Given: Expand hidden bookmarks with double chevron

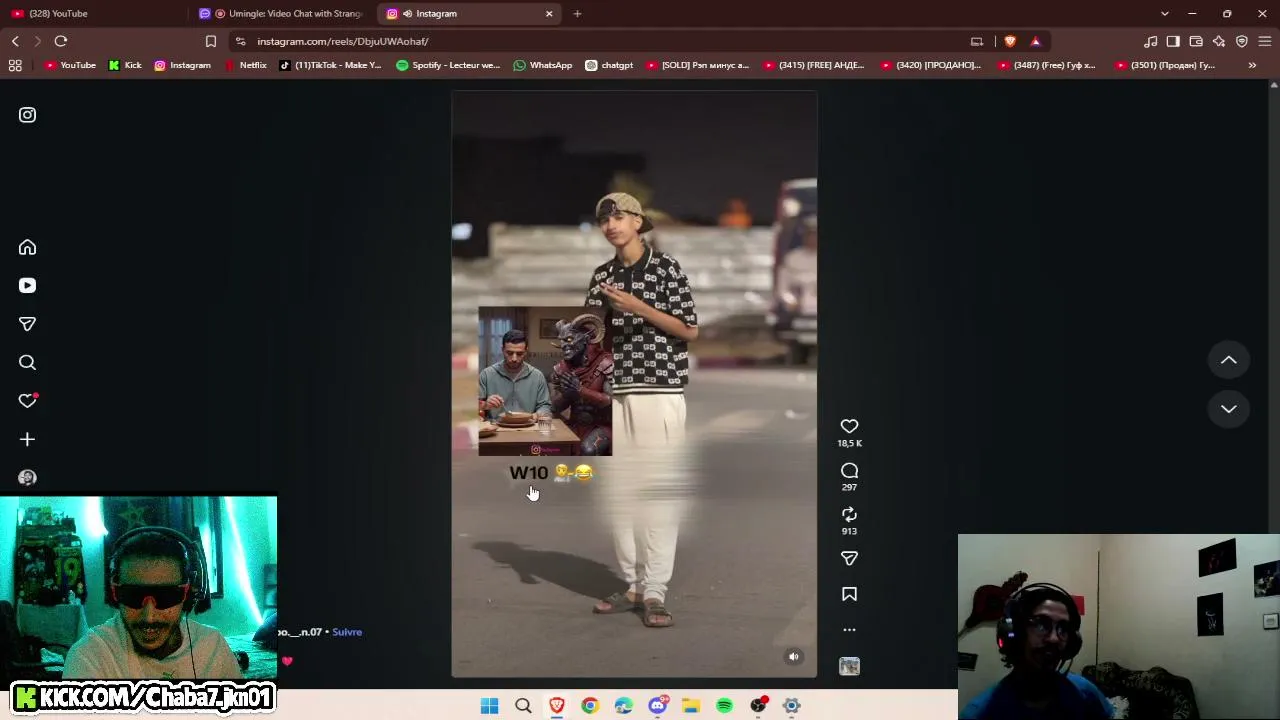Looking at the screenshot, I should tap(1252, 65).
